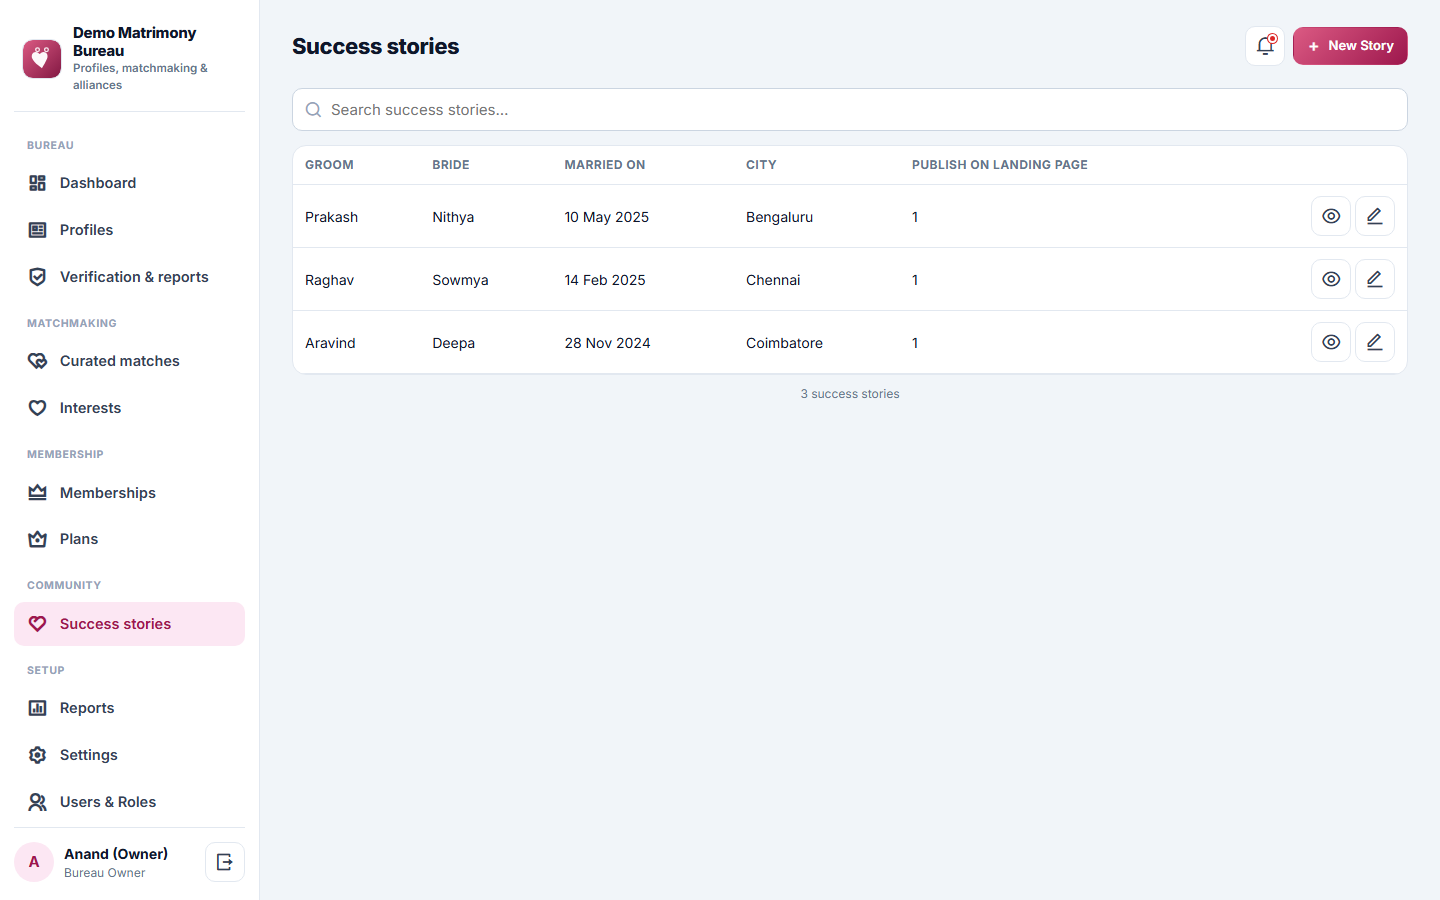
Task: Open Plans page
Action: click(129, 539)
